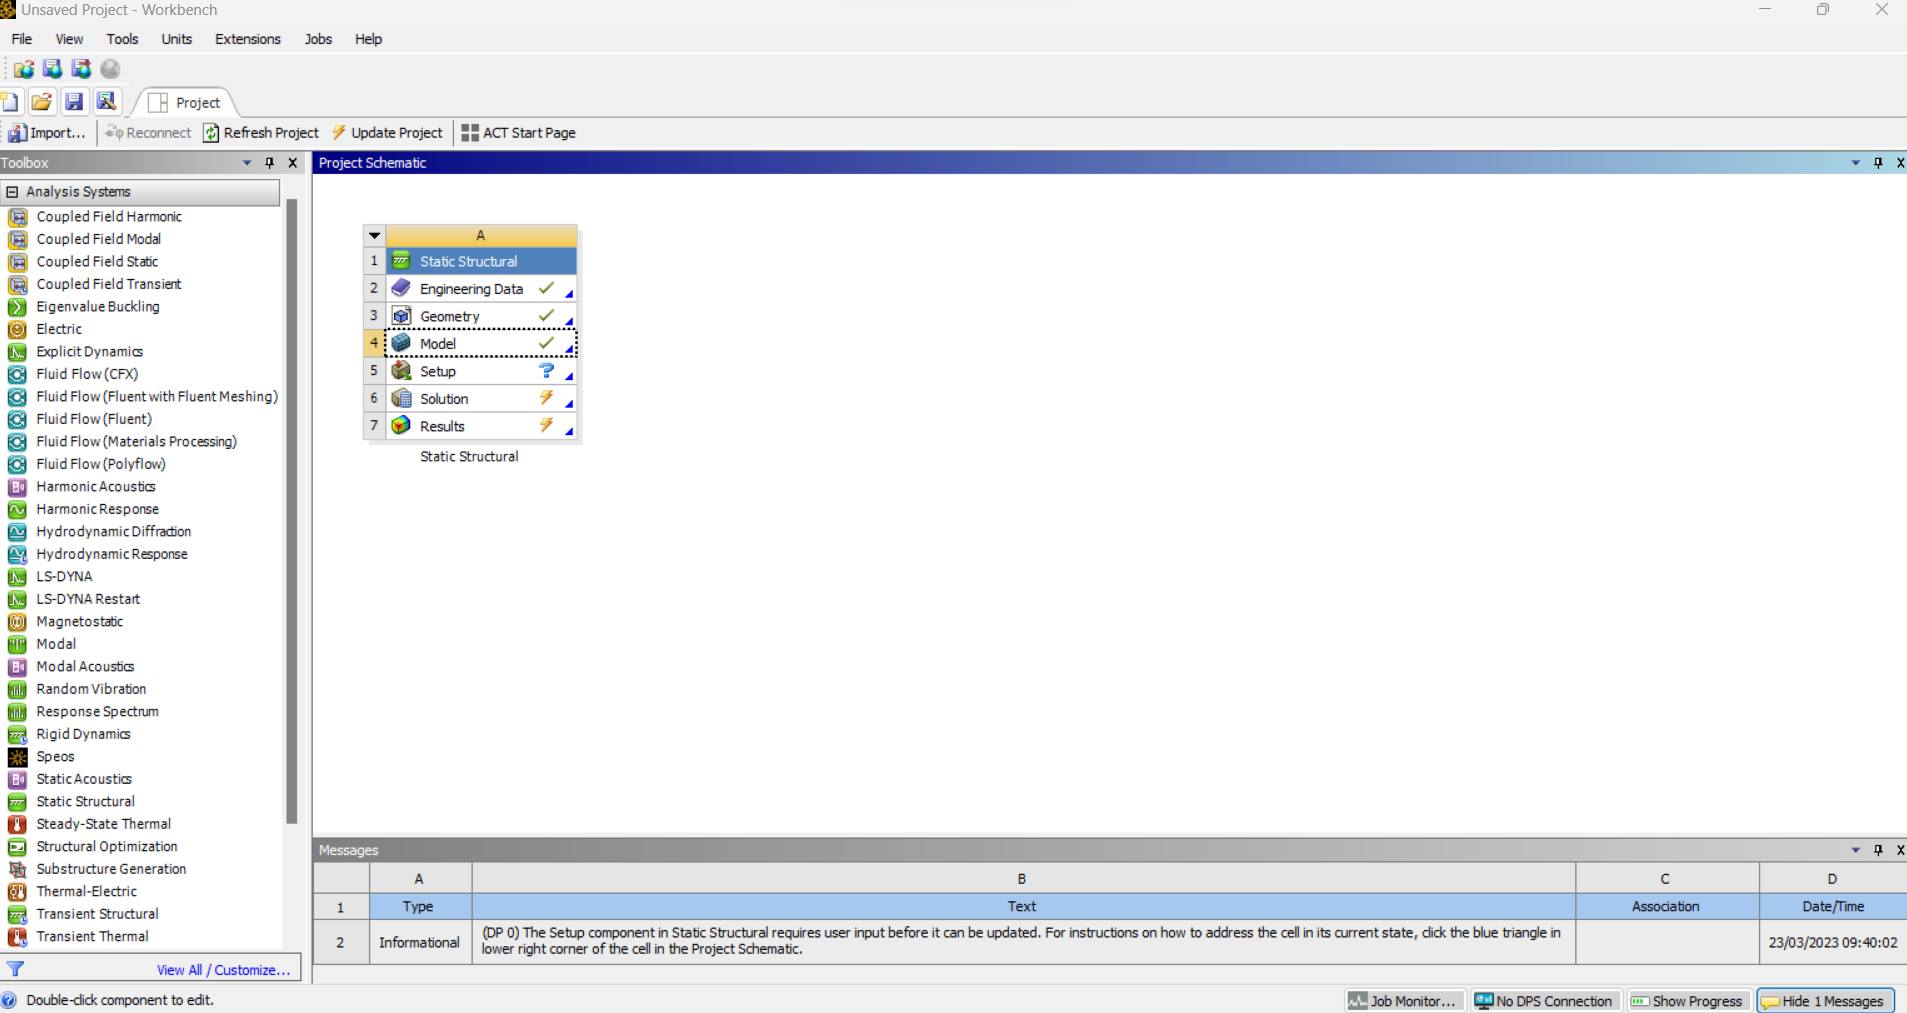The height and width of the screenshot is (1013, 1907).
Task: Open the Help menu
Action: click(368, 39)
